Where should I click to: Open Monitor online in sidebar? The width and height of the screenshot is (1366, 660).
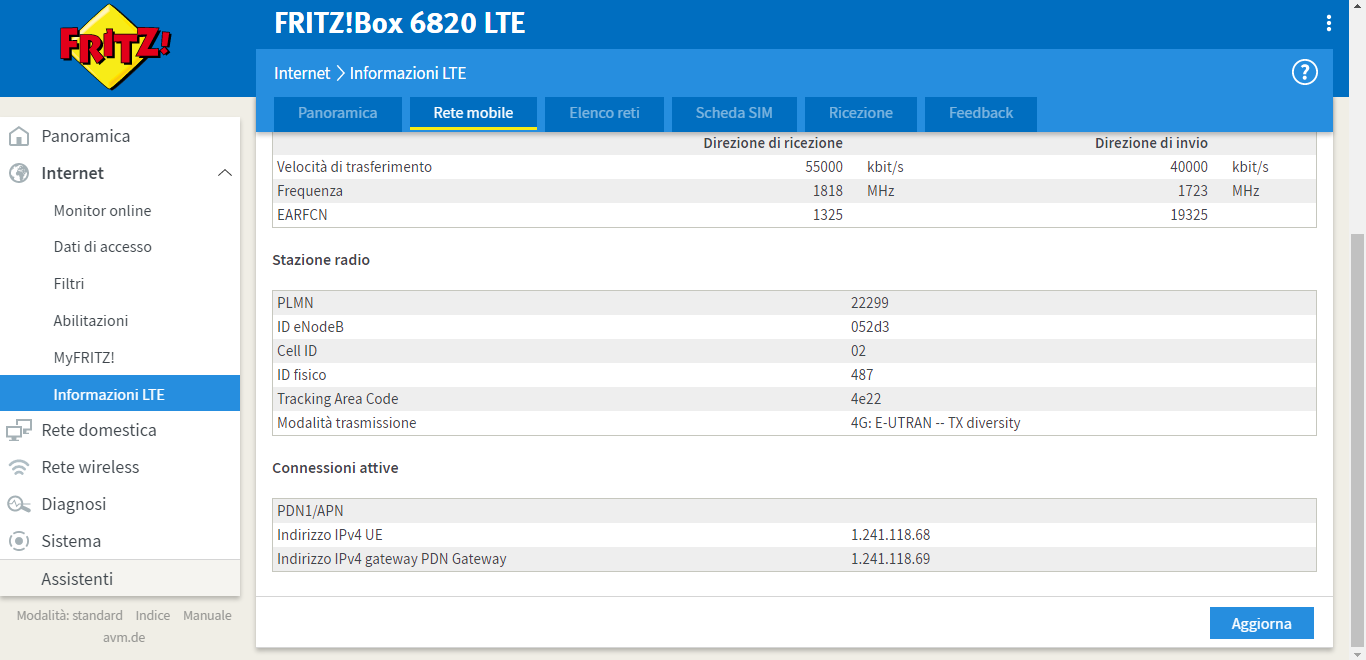pos(102,210)
